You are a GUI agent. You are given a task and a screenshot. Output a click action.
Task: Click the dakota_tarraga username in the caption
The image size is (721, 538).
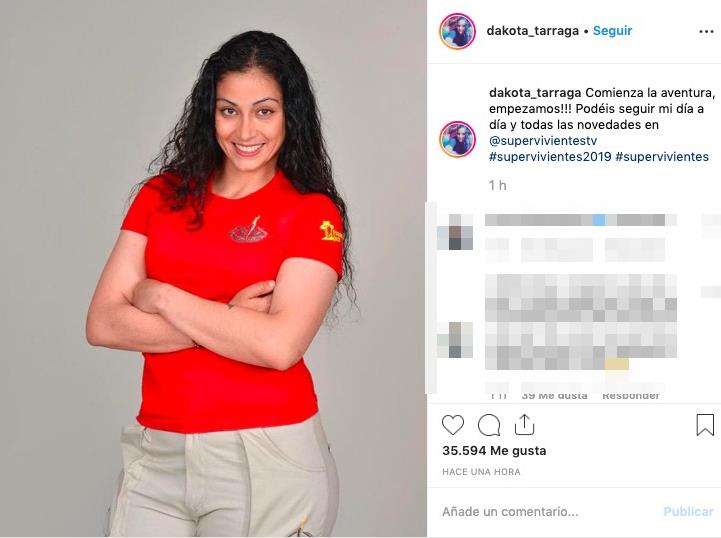coord(535,93)
